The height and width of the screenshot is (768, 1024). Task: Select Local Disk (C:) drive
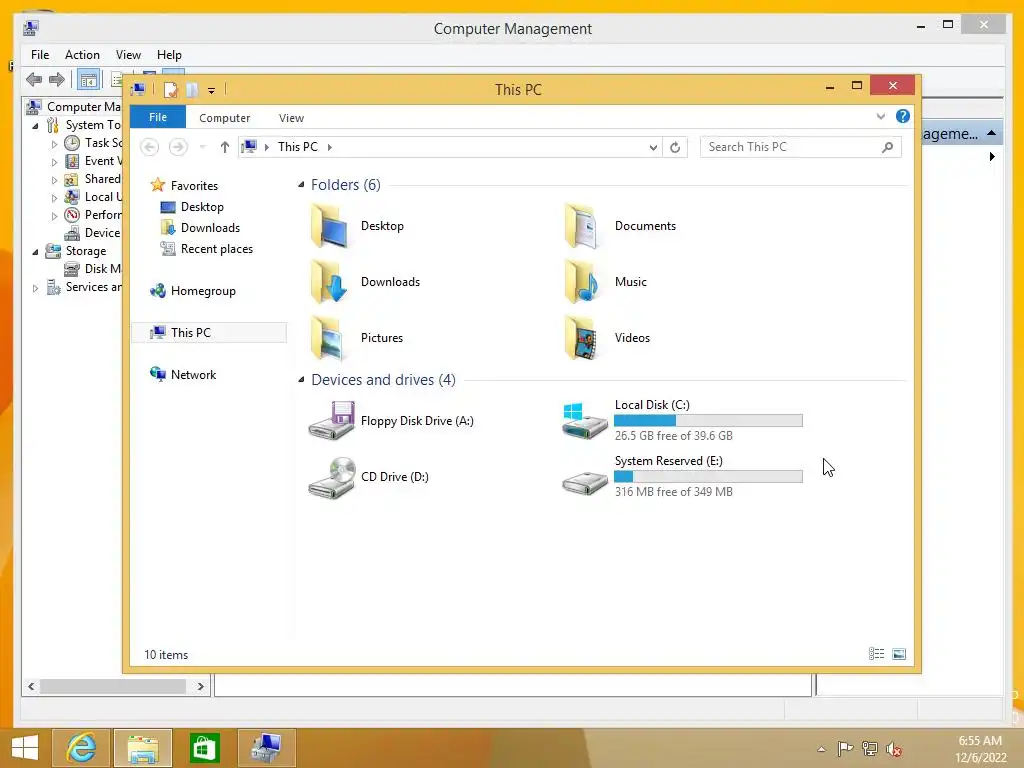pyautogui.click(x=682, y=420)
